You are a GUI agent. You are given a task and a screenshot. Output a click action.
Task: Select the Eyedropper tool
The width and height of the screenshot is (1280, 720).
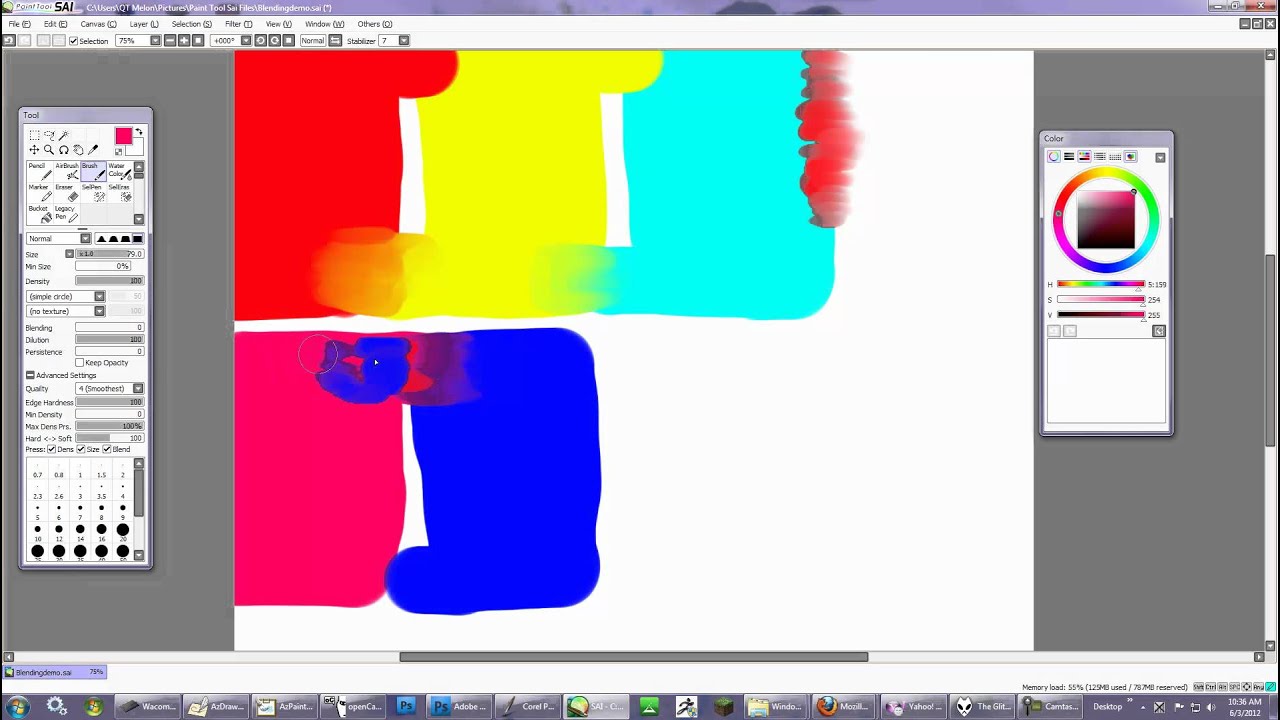pyautogui.click(x=93, y=150)
